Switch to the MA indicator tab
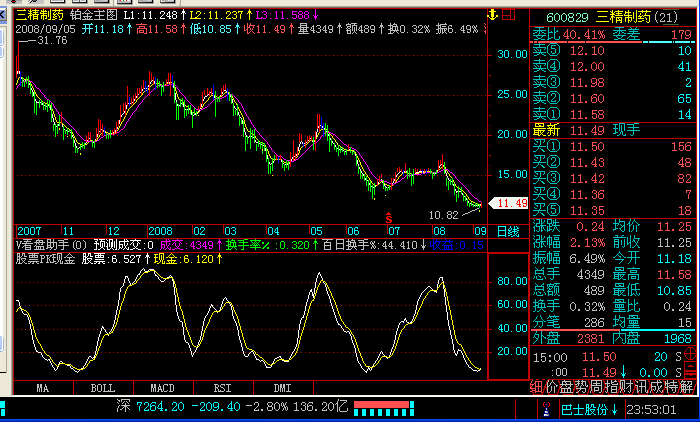 43,388
